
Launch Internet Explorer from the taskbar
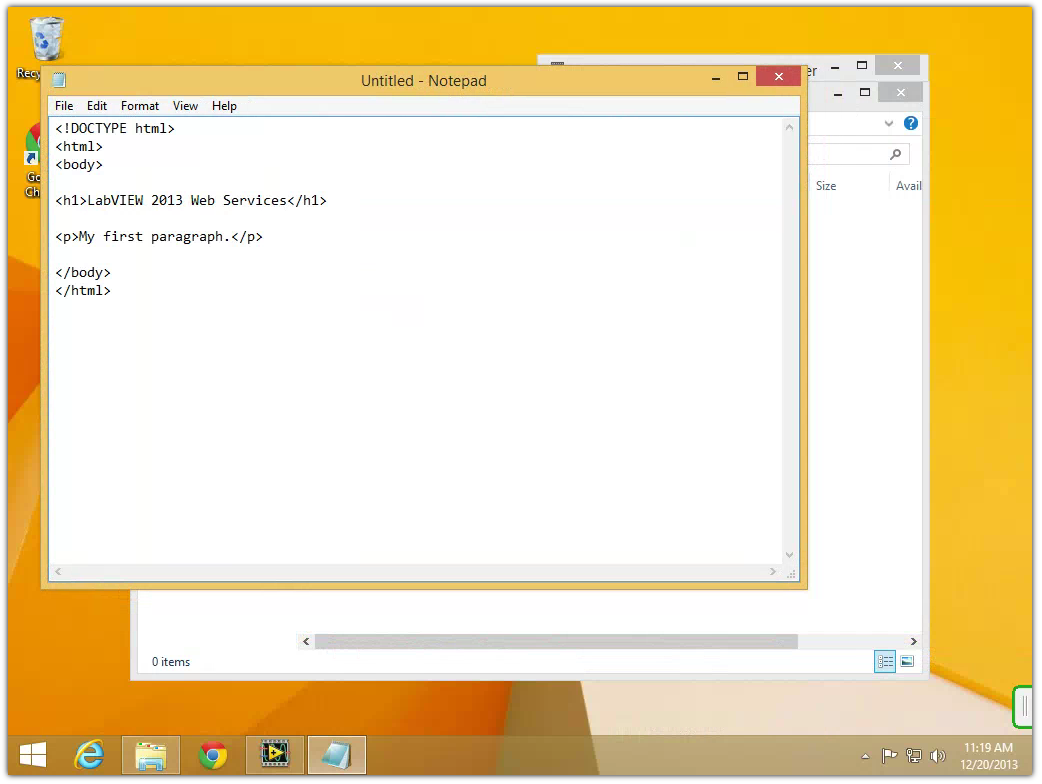pos(90,755)
